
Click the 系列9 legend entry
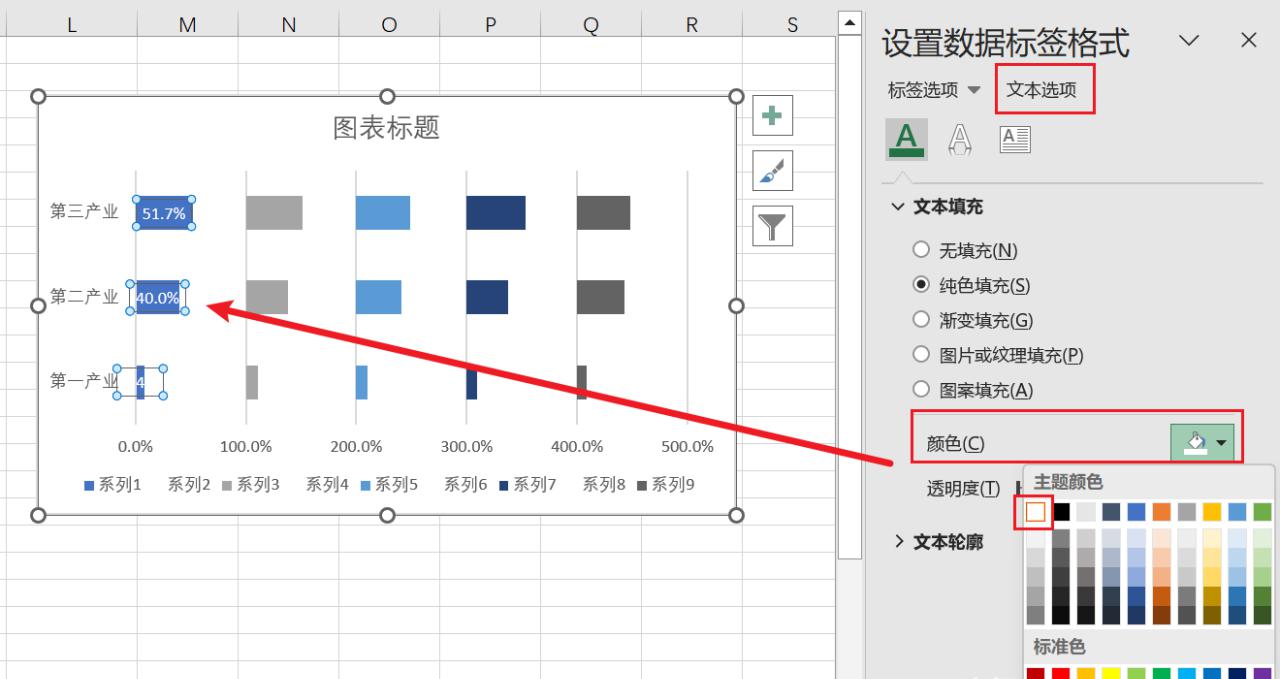(665, 485)
